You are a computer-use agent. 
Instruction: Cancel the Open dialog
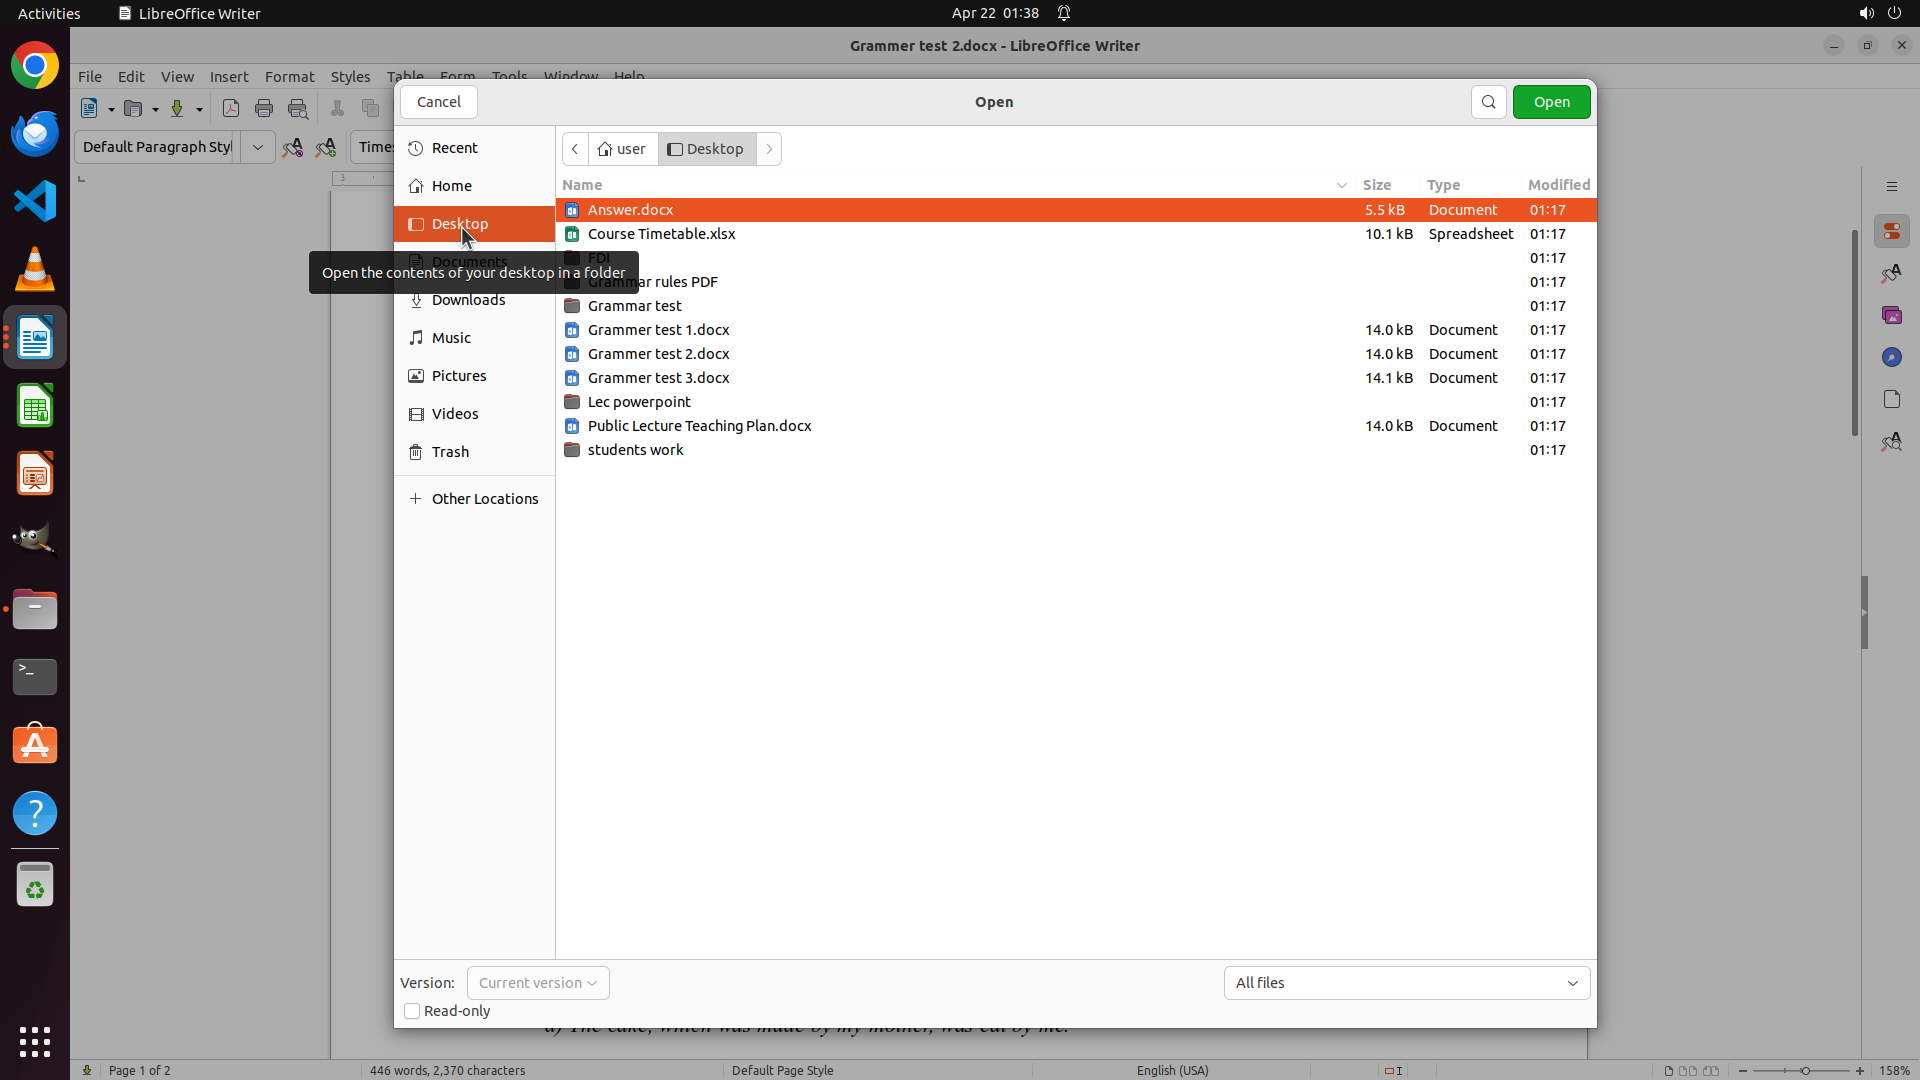pyautogui.click(x=439, y=102)
